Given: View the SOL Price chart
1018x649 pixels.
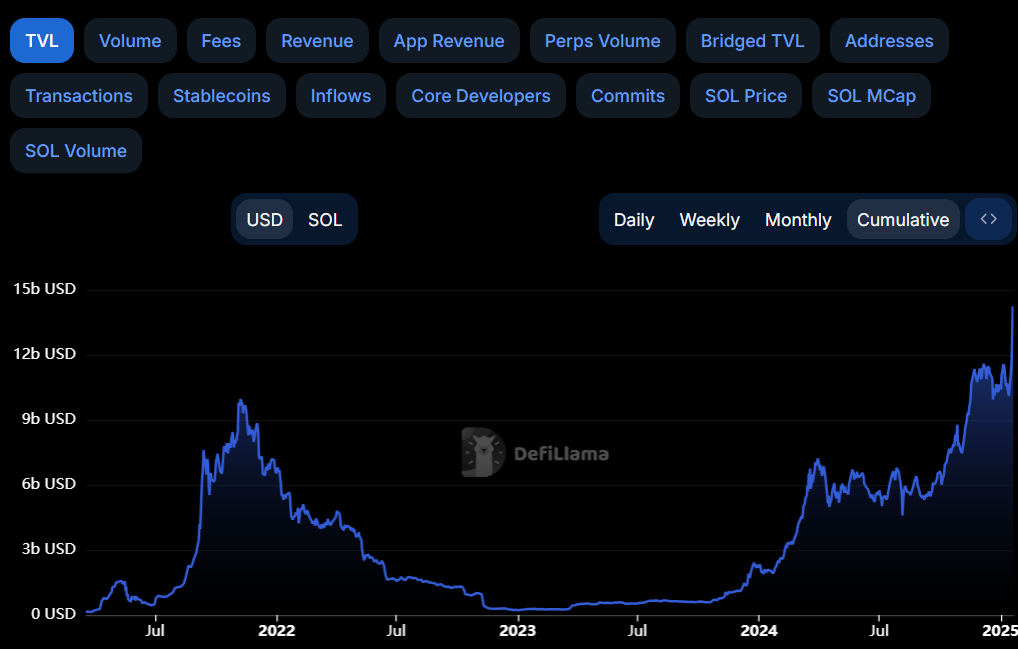Looking at the screenshot, I should [745, 95].
